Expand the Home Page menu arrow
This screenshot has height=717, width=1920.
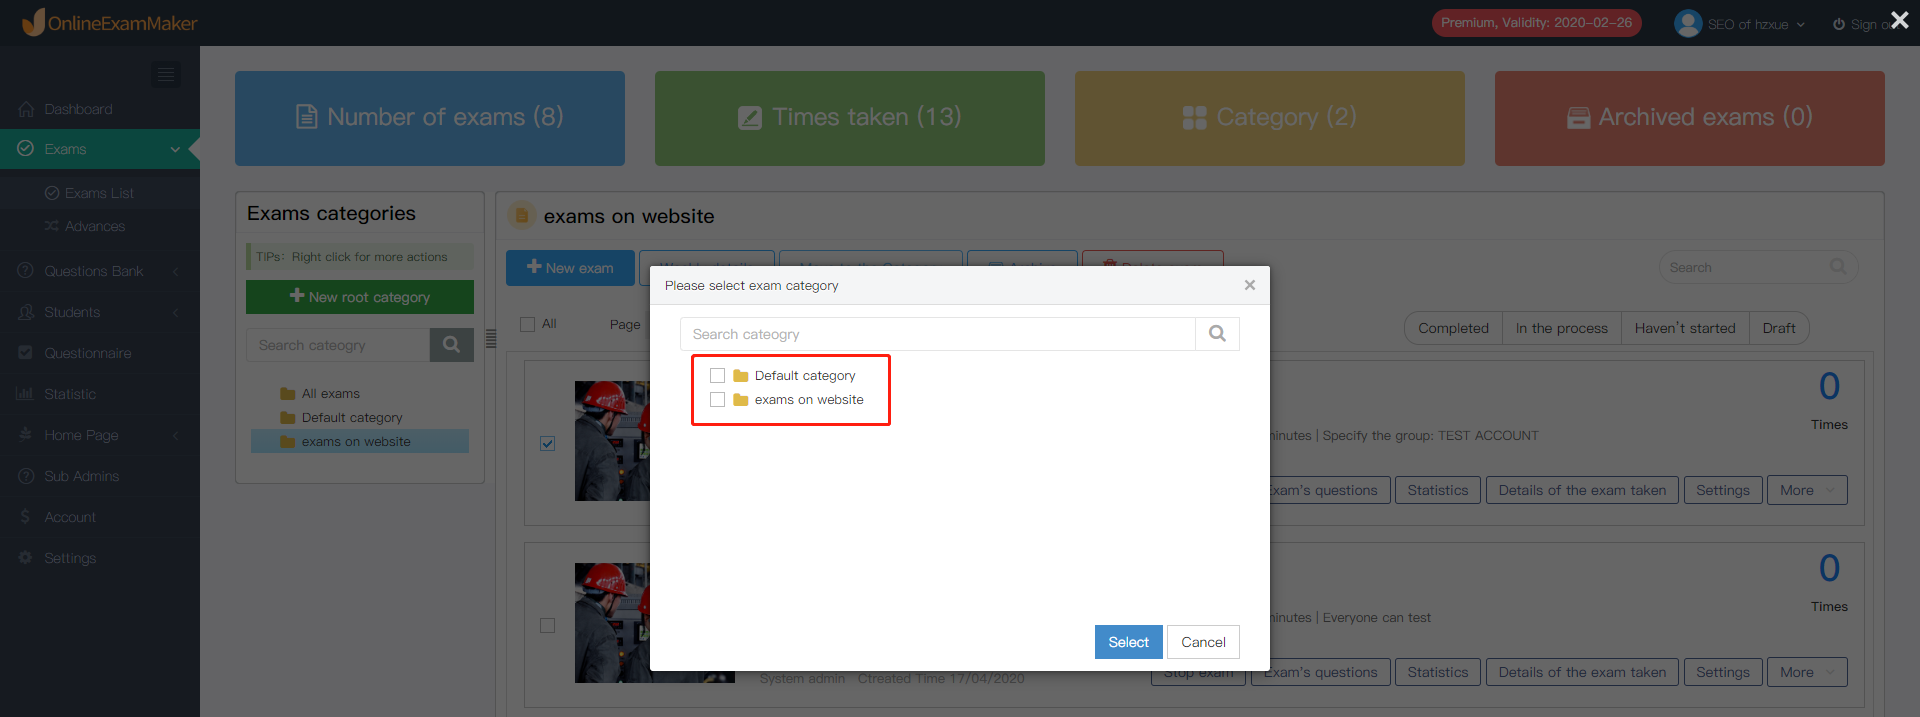176,435
